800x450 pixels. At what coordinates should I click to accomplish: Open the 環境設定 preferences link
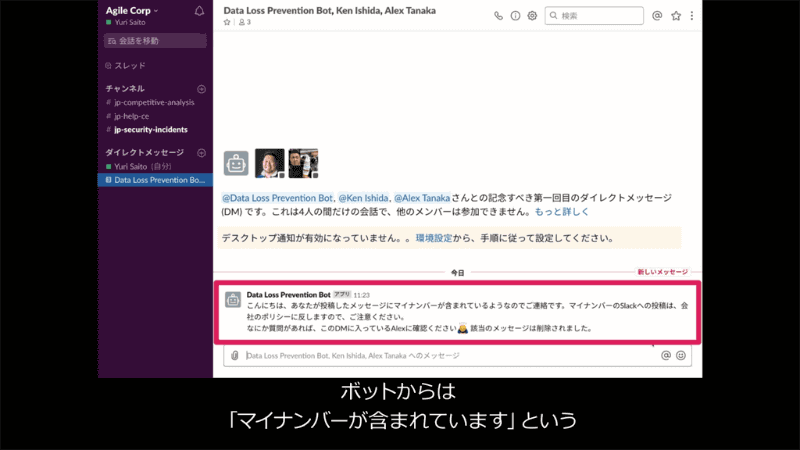coord(434,238)
